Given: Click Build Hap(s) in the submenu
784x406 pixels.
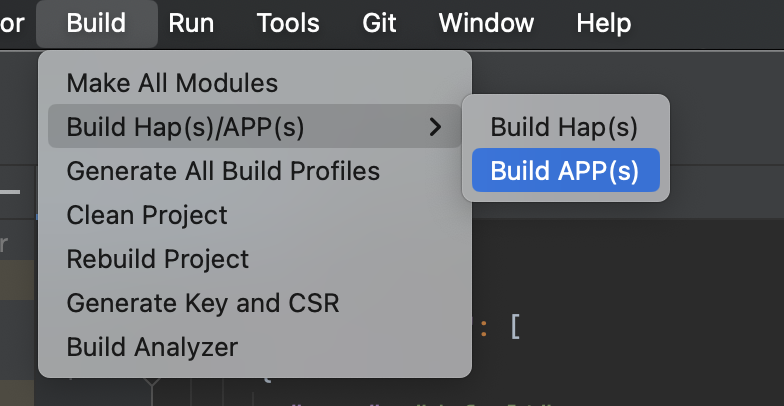Looking at the screenshot, I should pyautogui.click(x=564, y=127).
